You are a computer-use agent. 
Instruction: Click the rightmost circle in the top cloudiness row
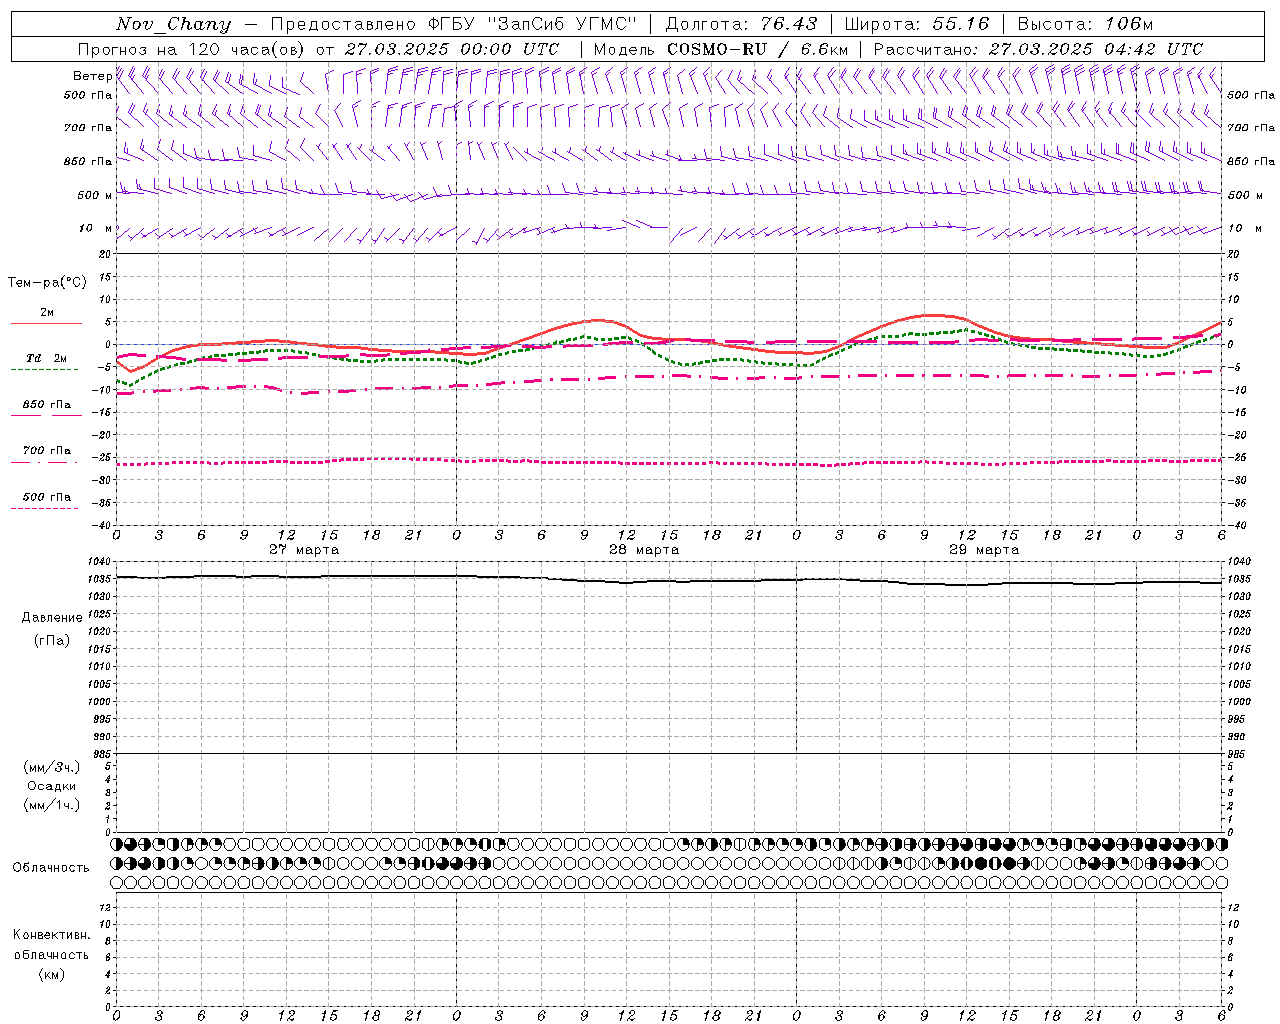(x=1222, y=844)
